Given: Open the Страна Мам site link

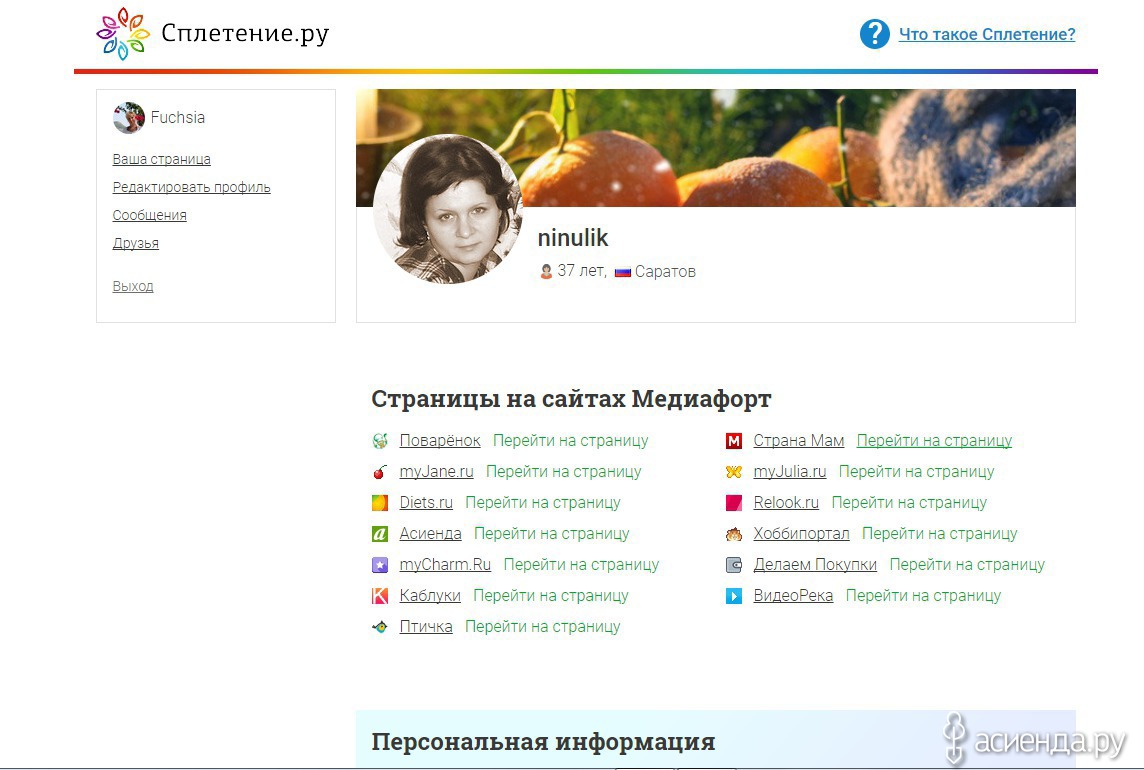Looking at the screenshot, I should point(799,441).
